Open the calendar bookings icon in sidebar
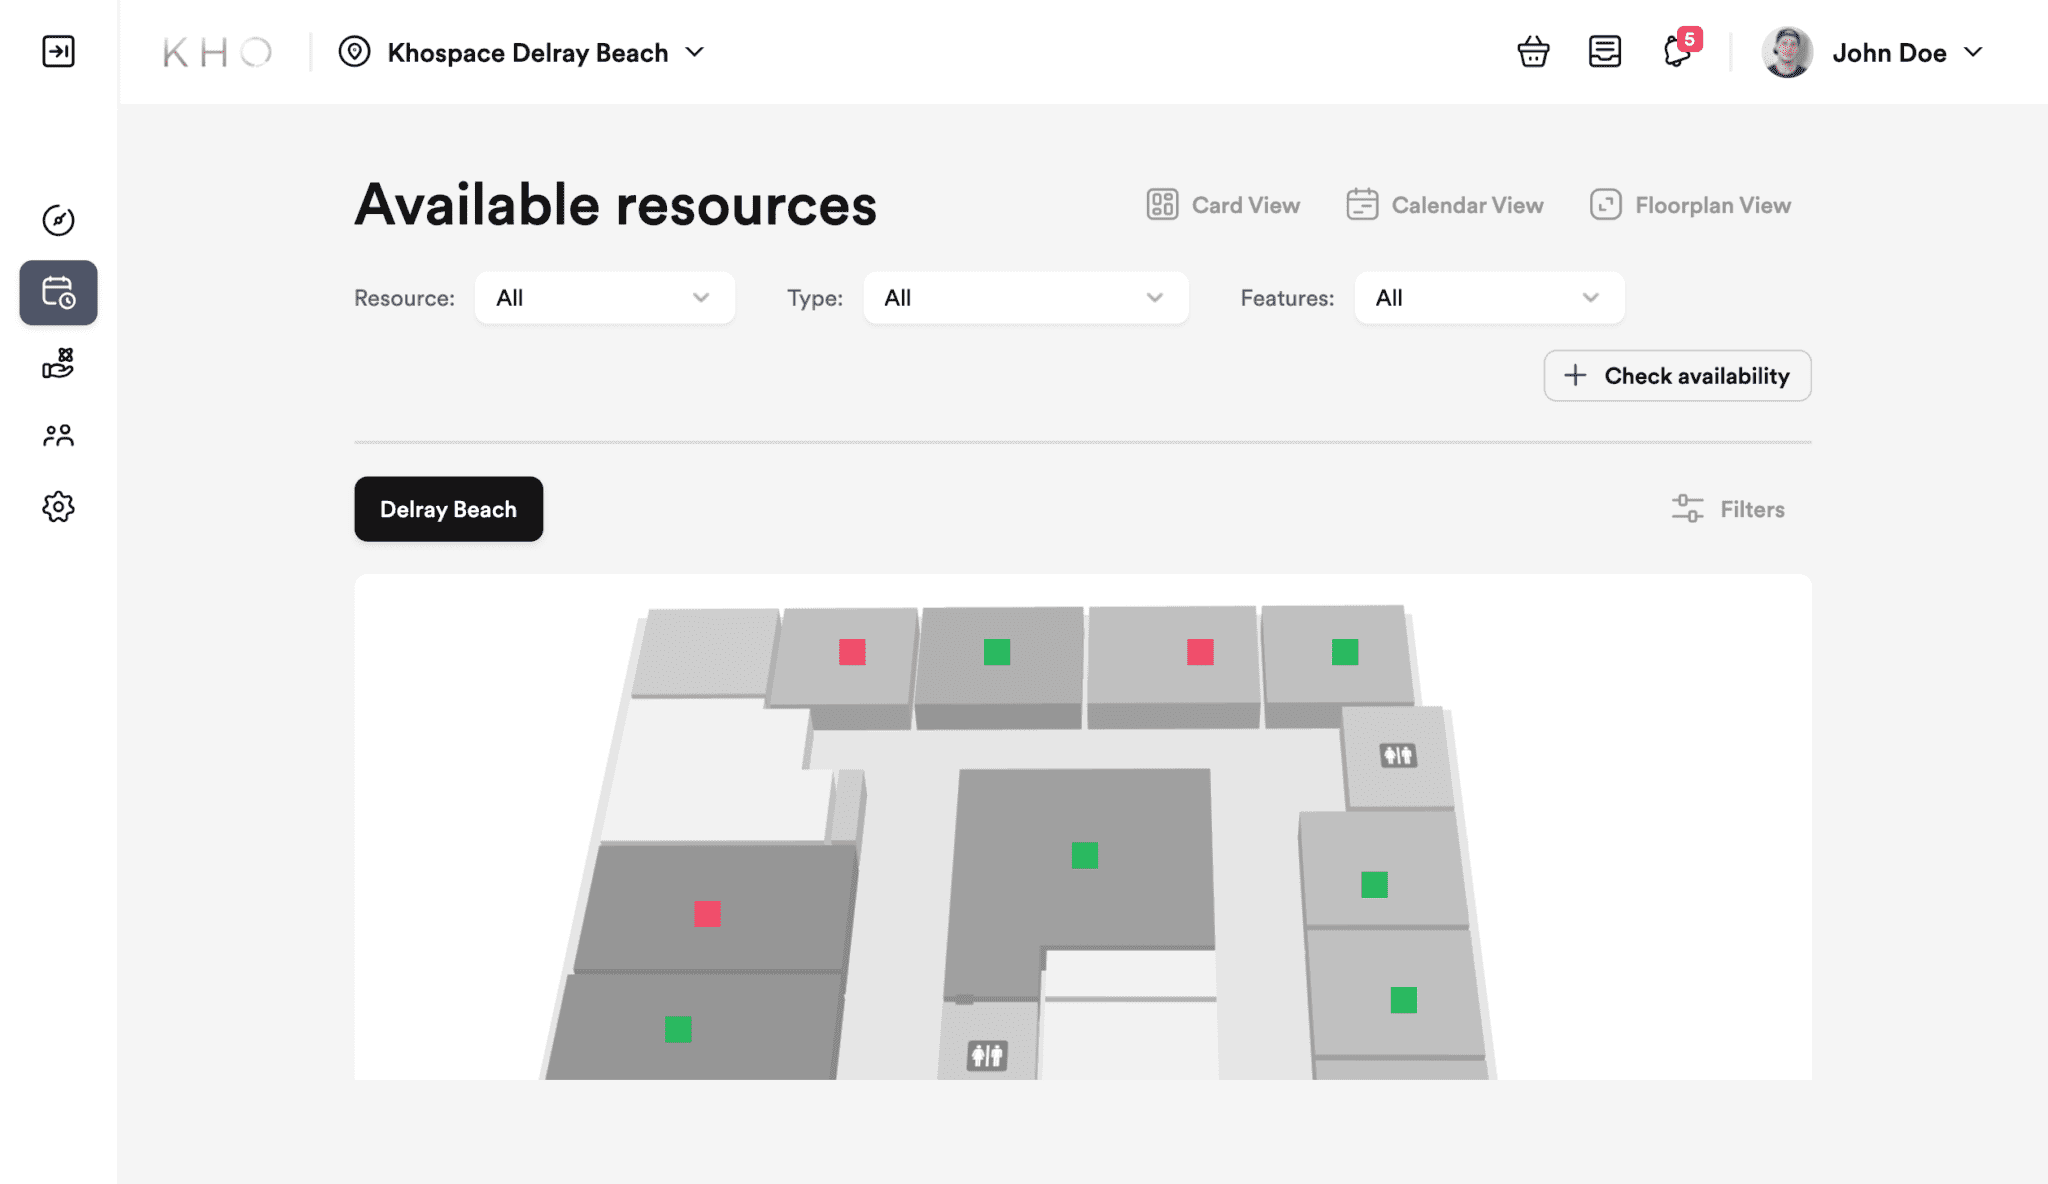Viewport: 2048px width, 1184px height. (58, 293)
